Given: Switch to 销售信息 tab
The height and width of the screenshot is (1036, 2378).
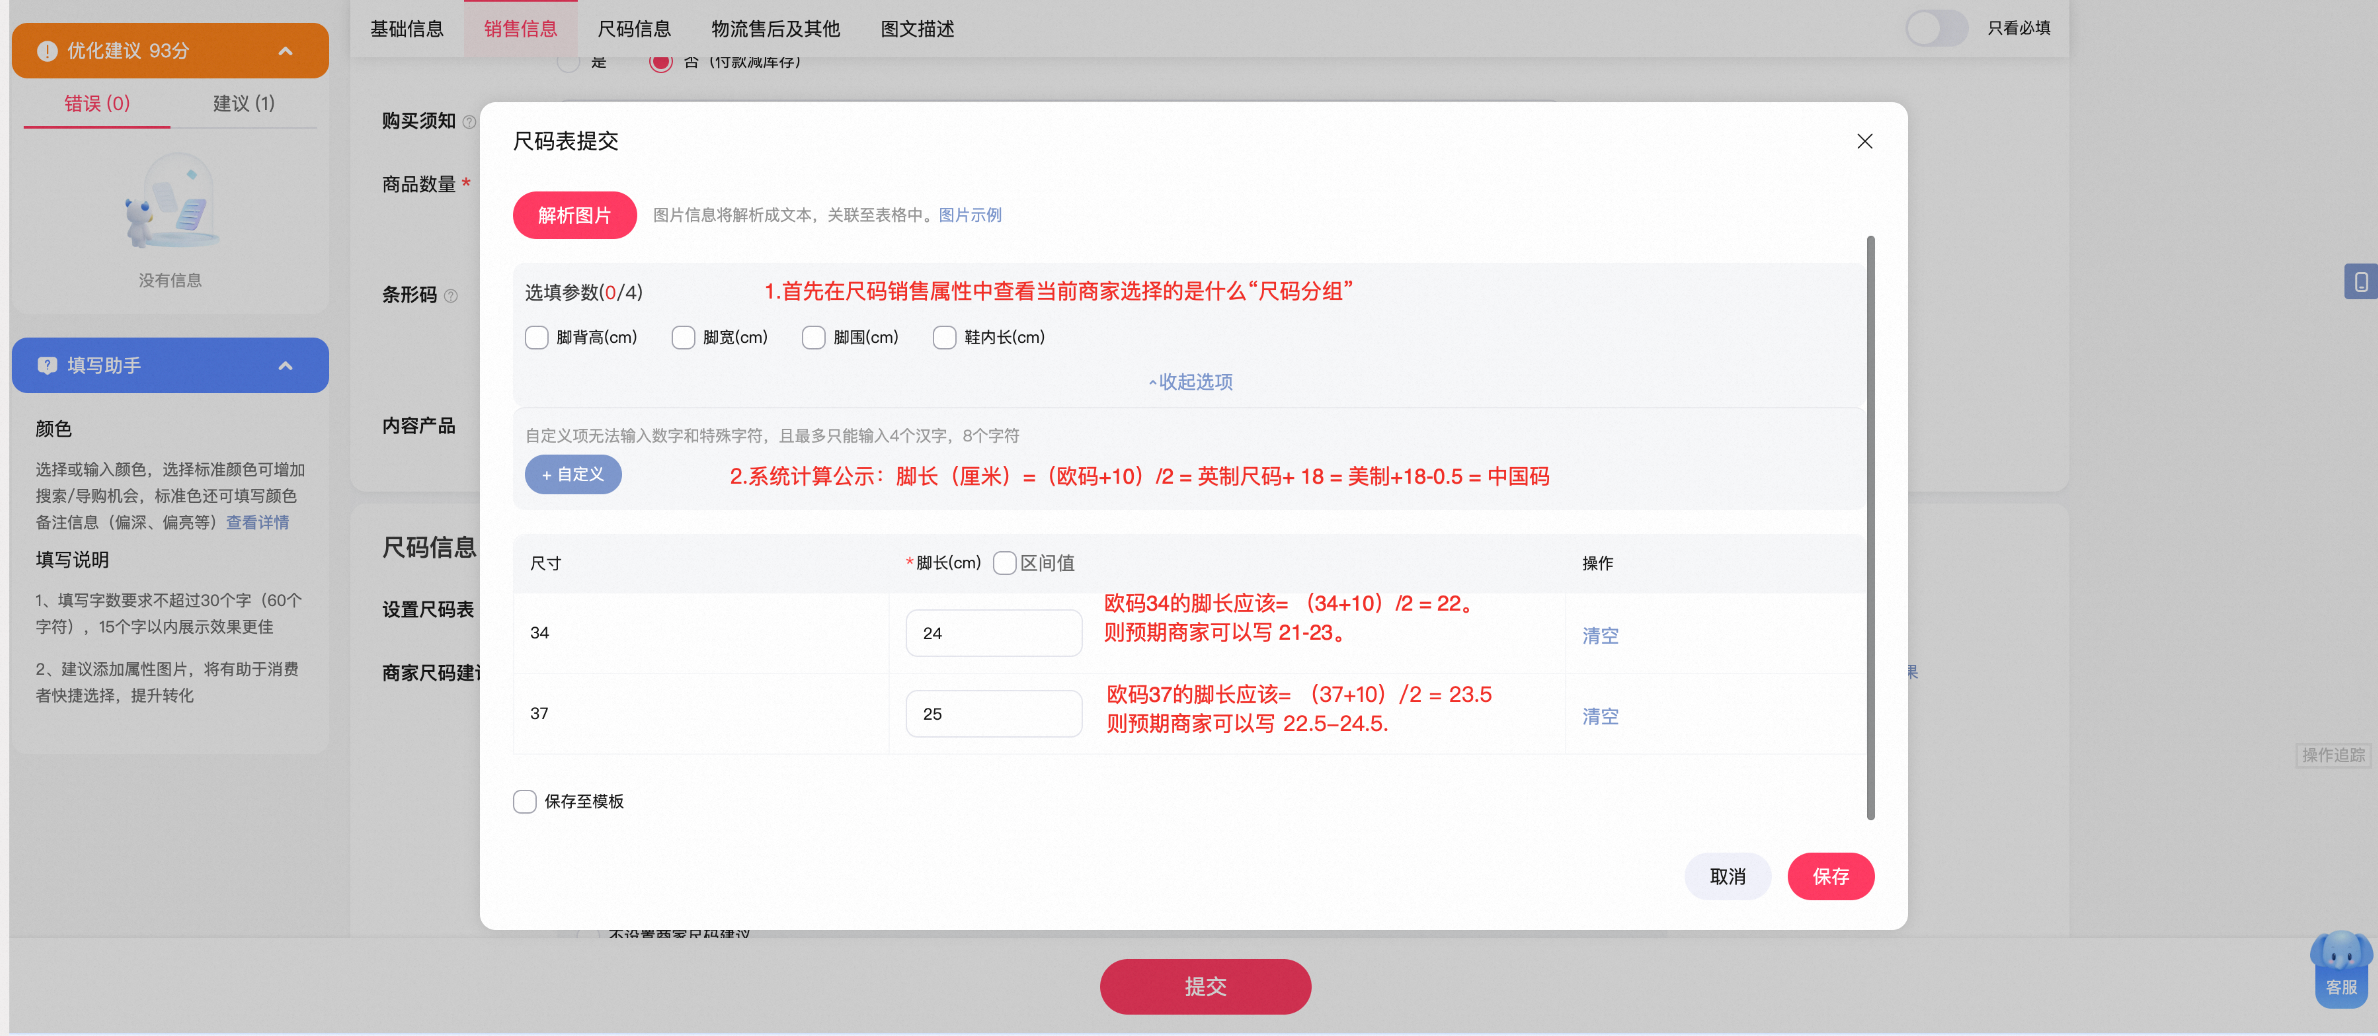Looking at the screenshot, I should coord(521,29).
